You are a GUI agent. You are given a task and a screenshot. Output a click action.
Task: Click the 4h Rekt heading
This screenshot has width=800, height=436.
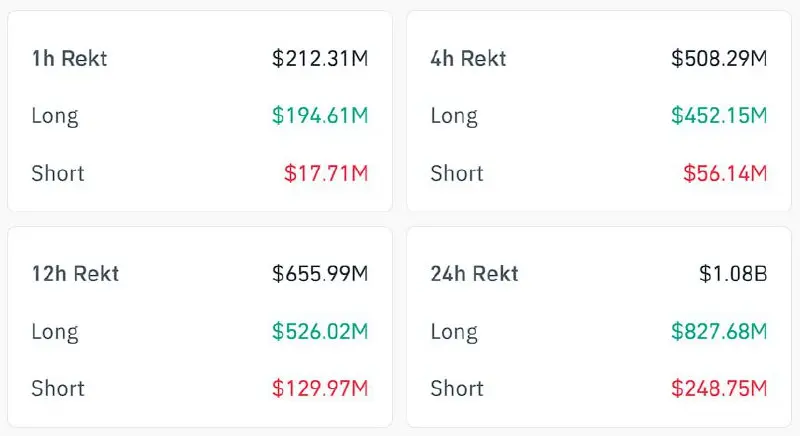pyautogui.click(x=469, y=58)
